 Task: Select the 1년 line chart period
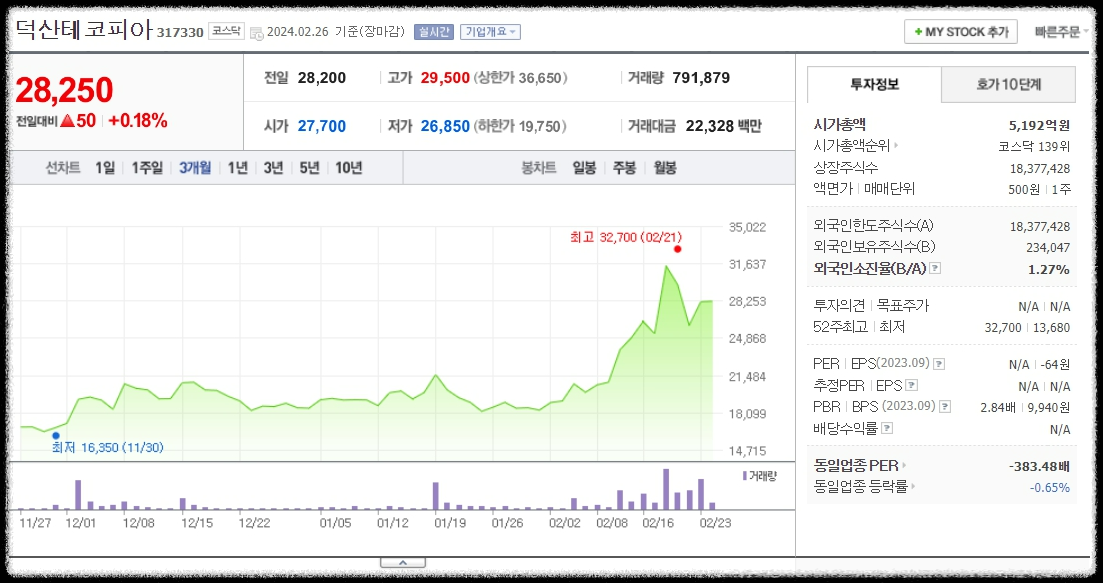click(x=238, y=168)
